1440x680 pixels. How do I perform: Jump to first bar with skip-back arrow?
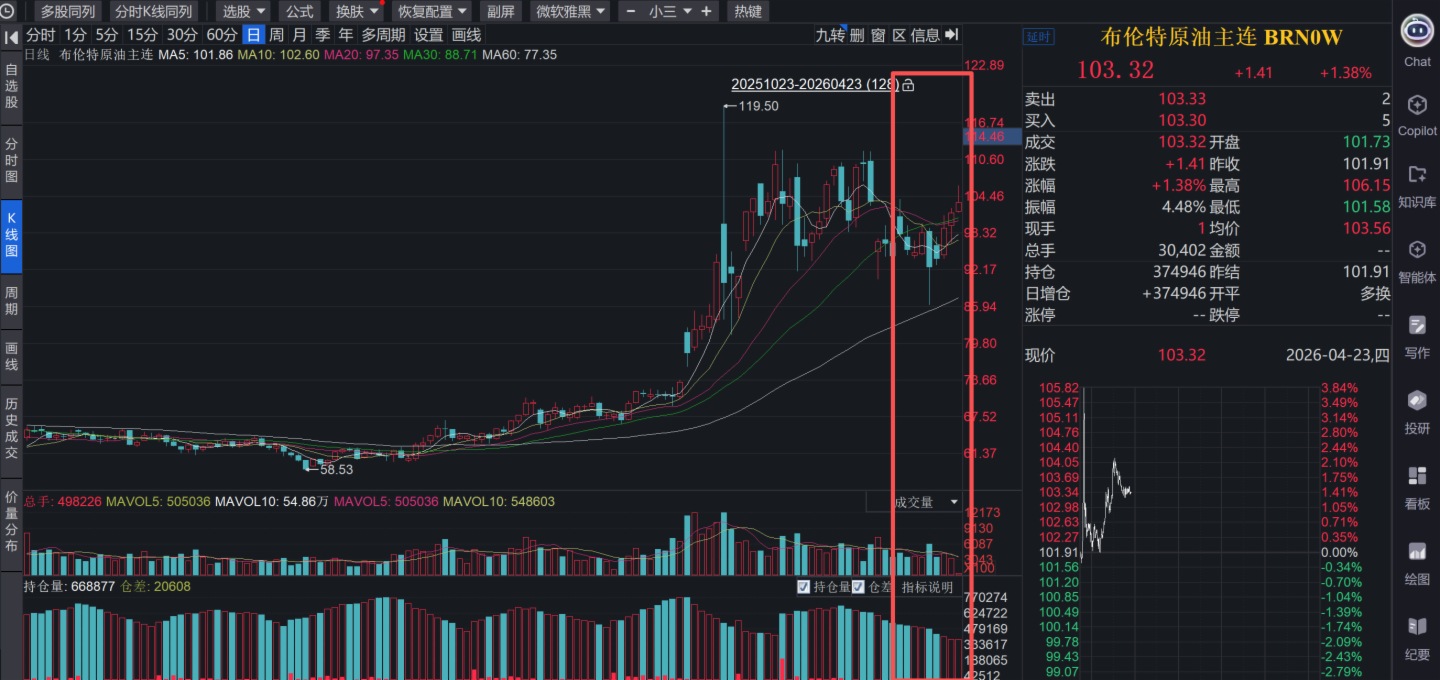(x=12, y=36)
